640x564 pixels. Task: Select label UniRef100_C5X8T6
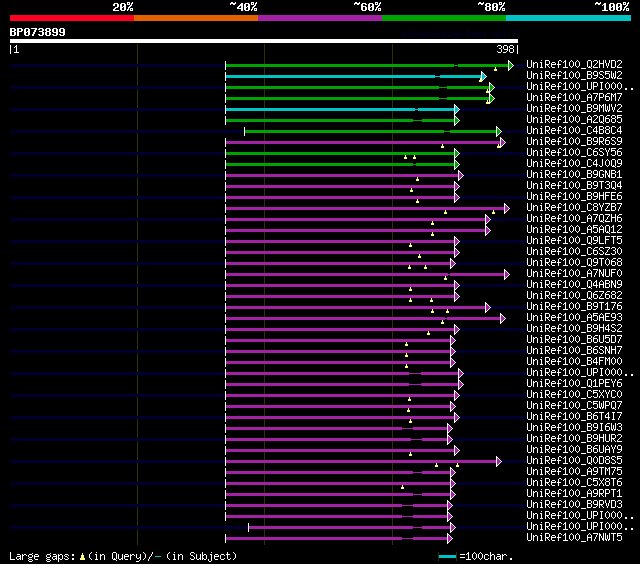pyautogui.click(x=574, y=483)
